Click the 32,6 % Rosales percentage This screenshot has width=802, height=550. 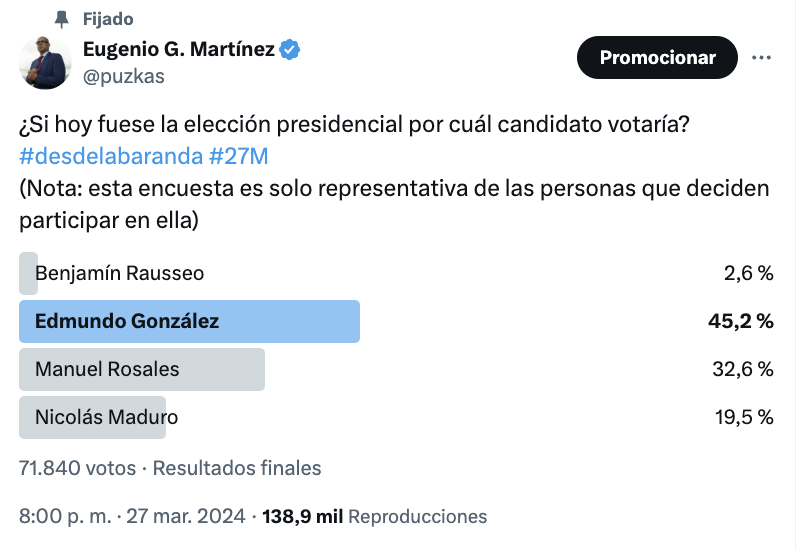(743, 369)
